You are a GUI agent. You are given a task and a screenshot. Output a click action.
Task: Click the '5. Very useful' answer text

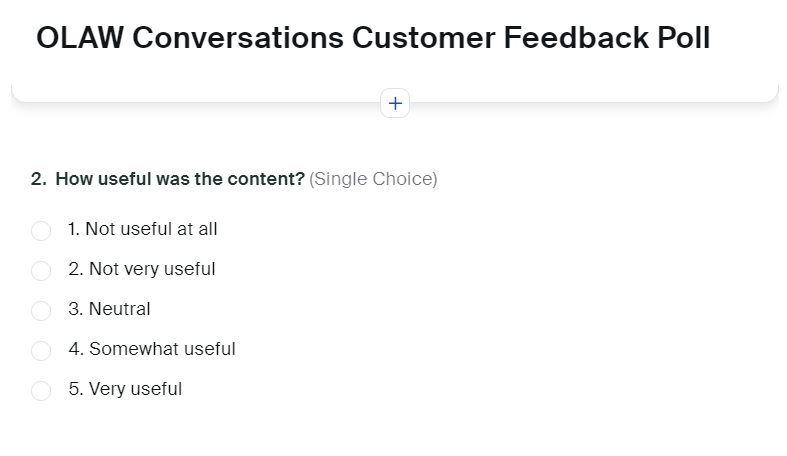point(125,389)
